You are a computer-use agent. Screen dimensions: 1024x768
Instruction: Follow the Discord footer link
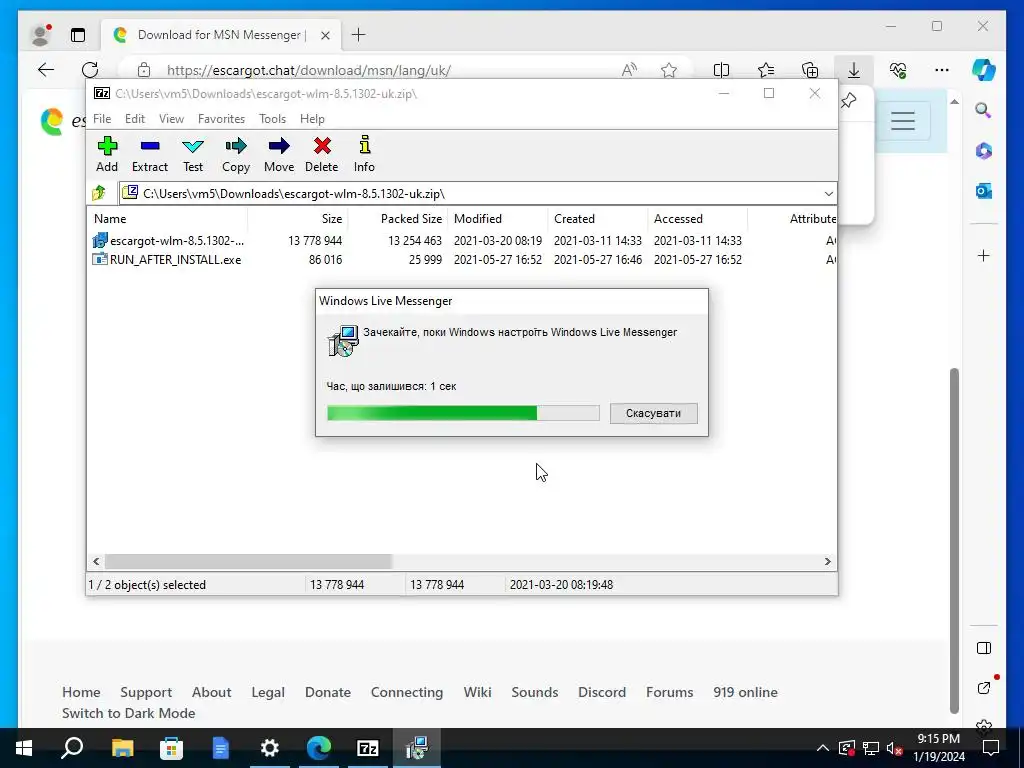tap(601, 692)
